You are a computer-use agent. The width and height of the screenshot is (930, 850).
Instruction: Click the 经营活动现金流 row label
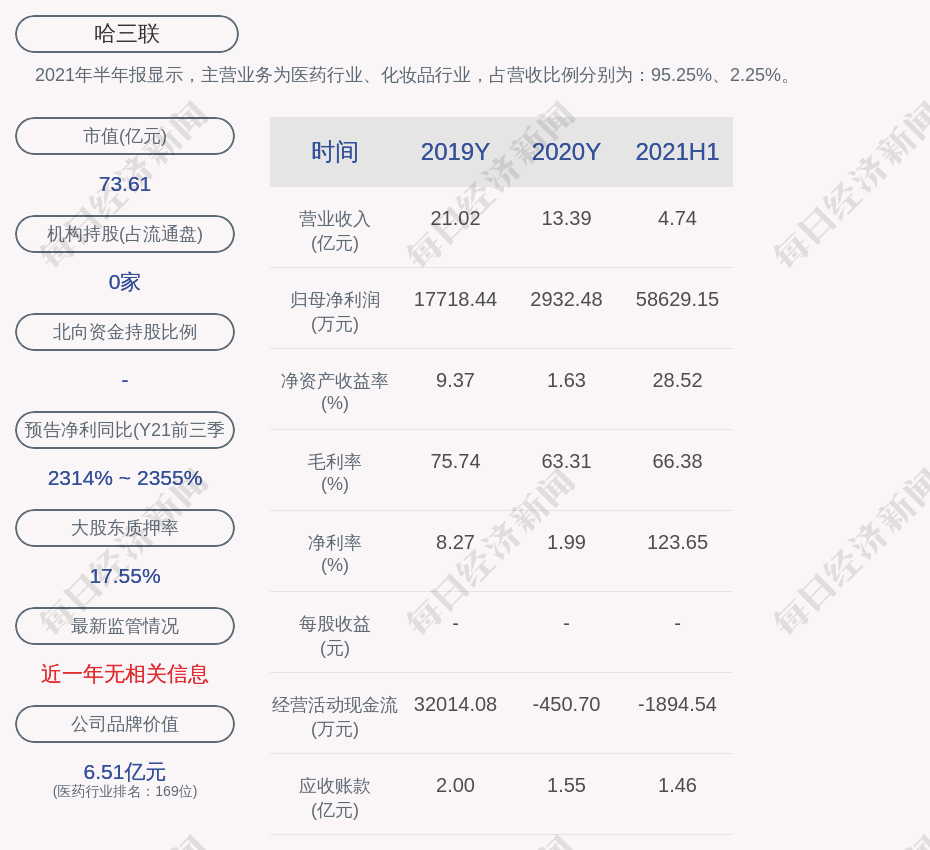point(335,716)
